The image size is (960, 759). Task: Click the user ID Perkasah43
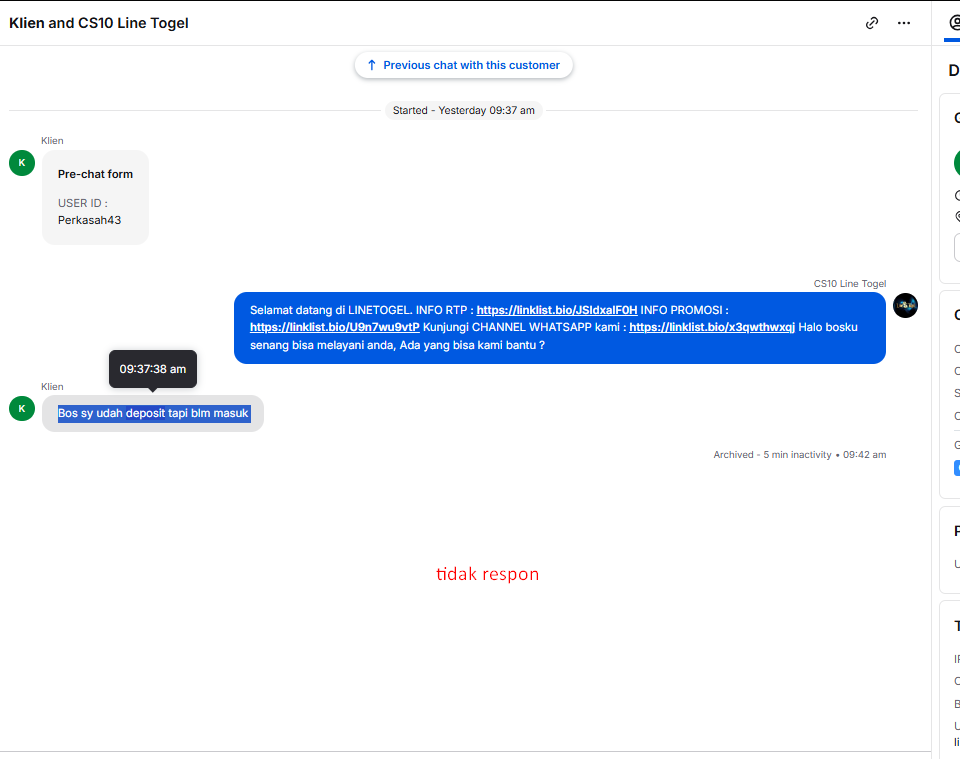click(x=89, y=220)
